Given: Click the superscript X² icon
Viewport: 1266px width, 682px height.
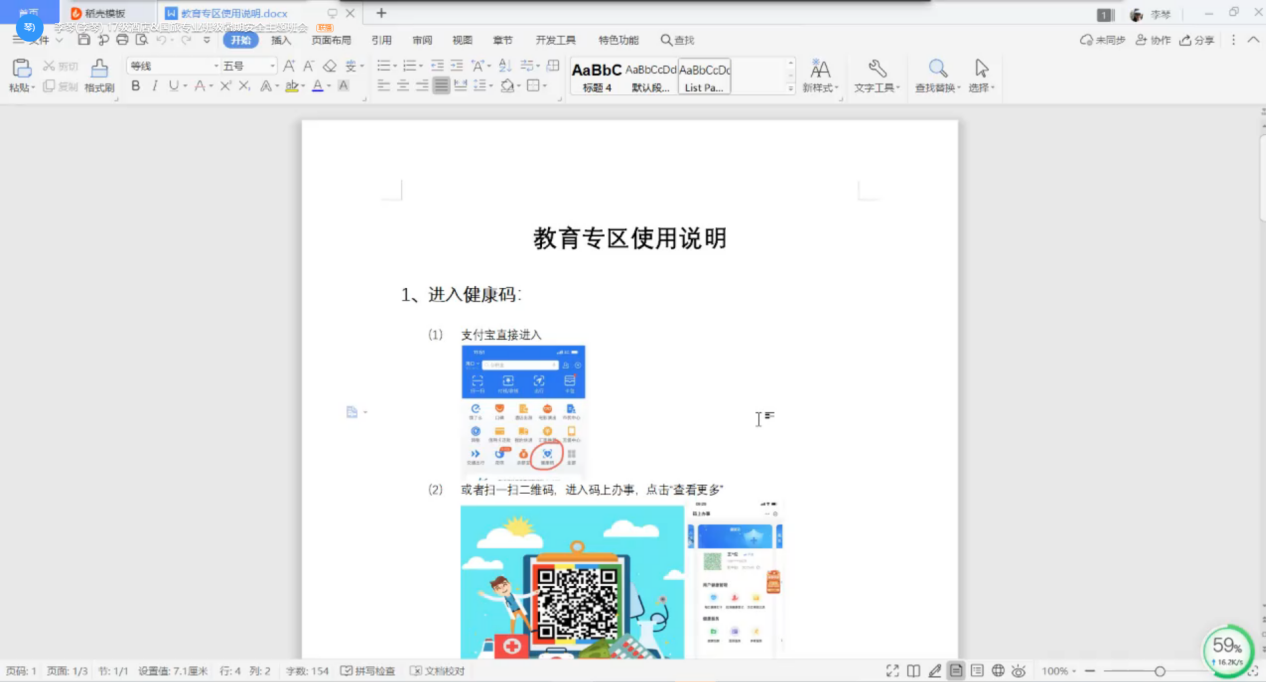Looking at the screenshot, I should point(226,86).
